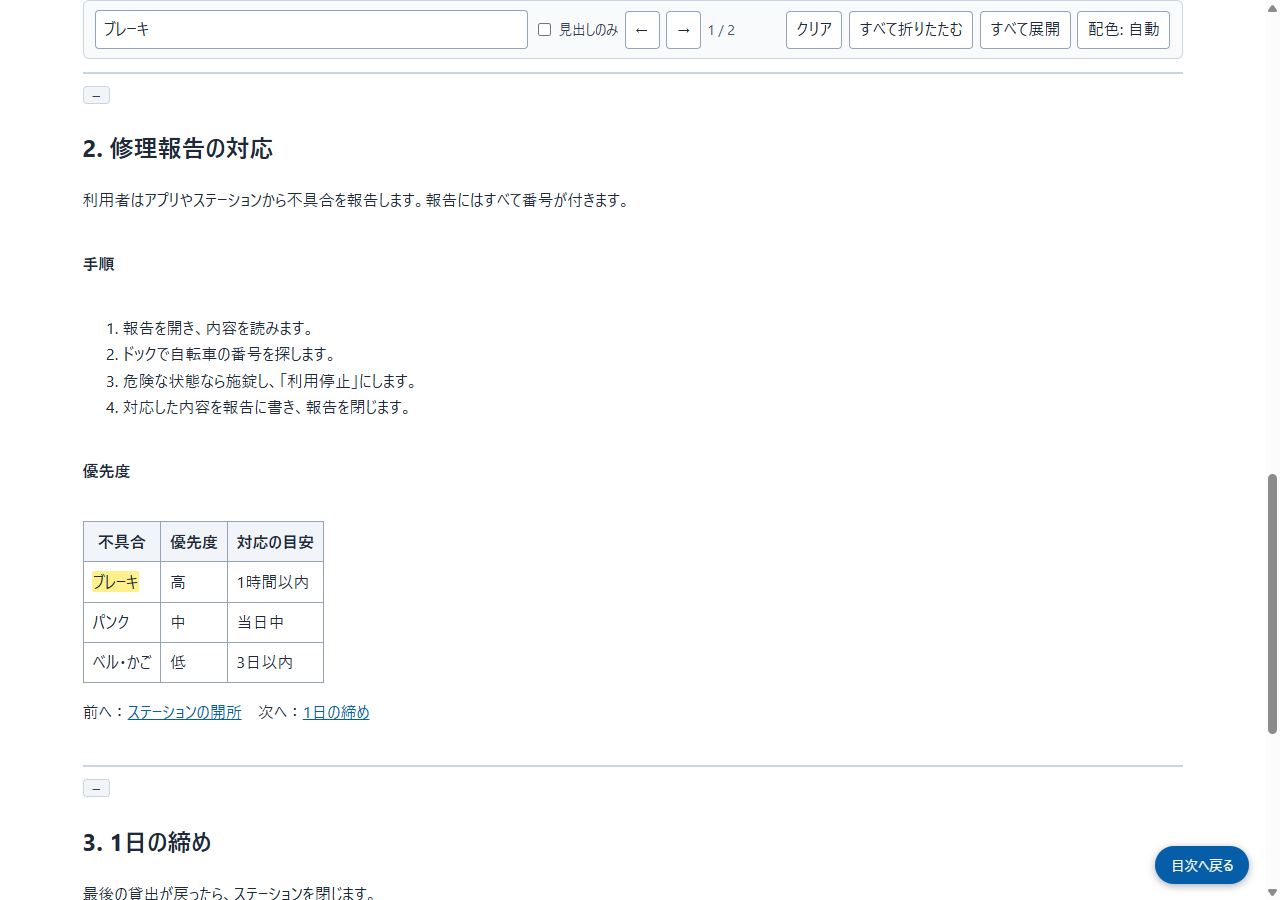The image size is (1280, 900).
Task: Click the 3日以内 cell
Action: [275, 662]
